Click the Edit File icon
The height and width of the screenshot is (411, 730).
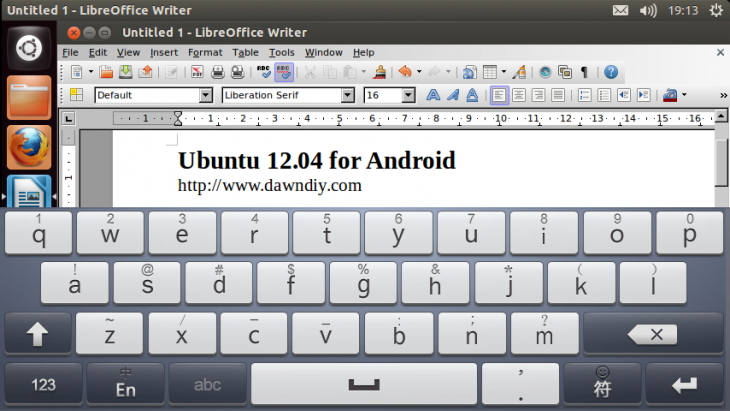[x=171, y=72]
